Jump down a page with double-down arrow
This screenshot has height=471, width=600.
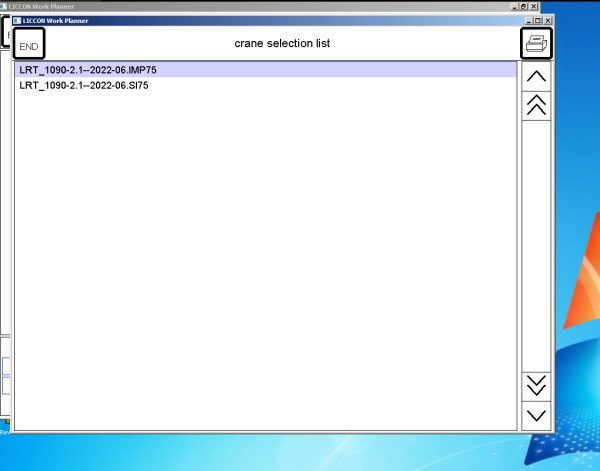point(536,386)
